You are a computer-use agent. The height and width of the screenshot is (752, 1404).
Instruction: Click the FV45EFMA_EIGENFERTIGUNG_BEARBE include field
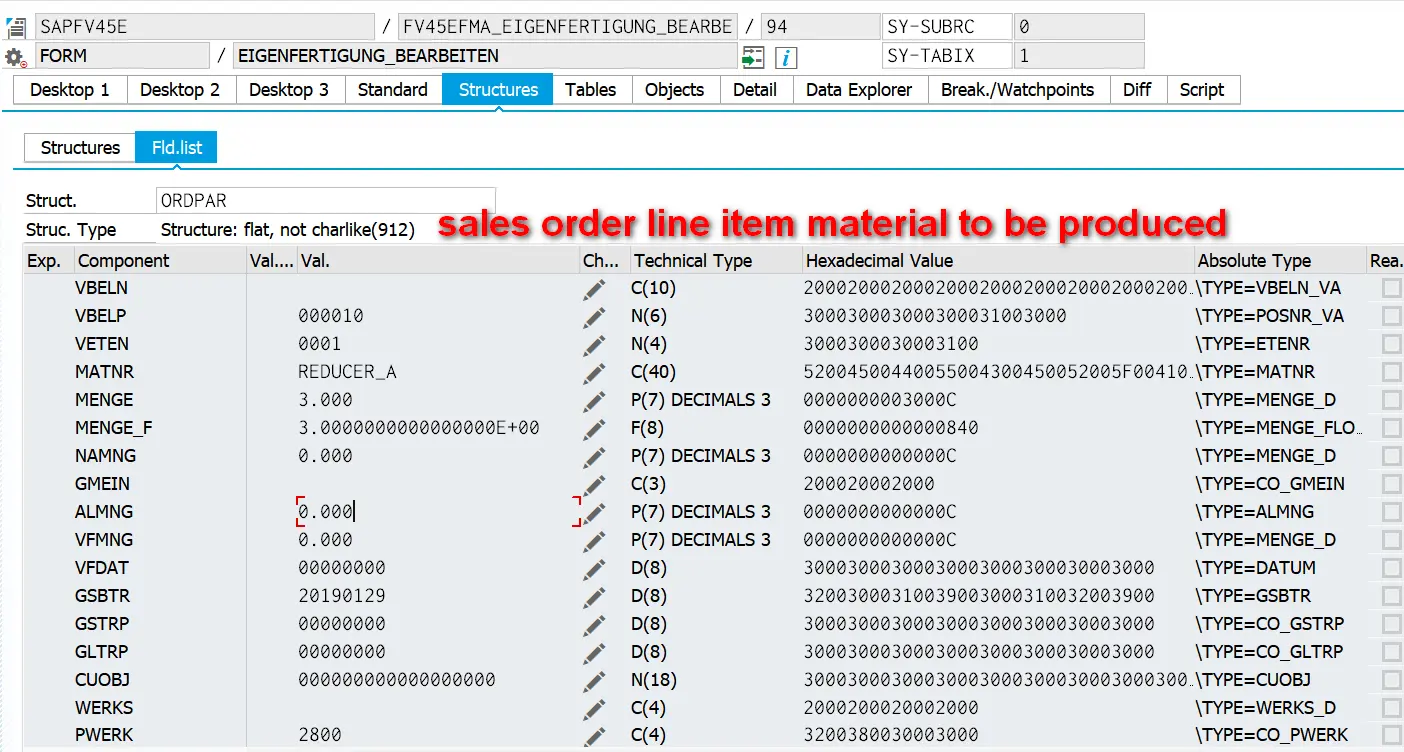568,27
